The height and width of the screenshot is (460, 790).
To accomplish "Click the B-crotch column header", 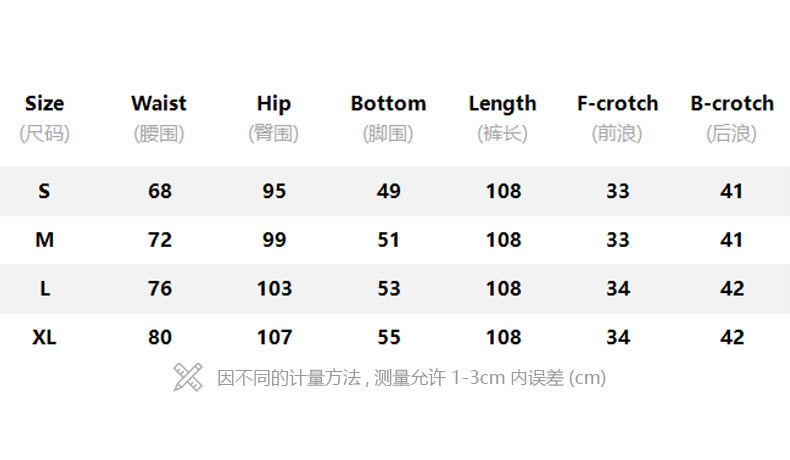I will [732, 103].
